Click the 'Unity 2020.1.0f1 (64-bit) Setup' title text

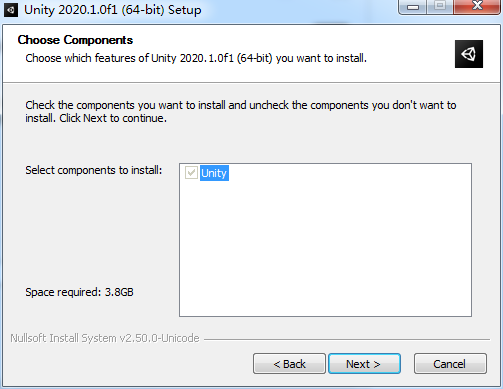click(113, 10)
